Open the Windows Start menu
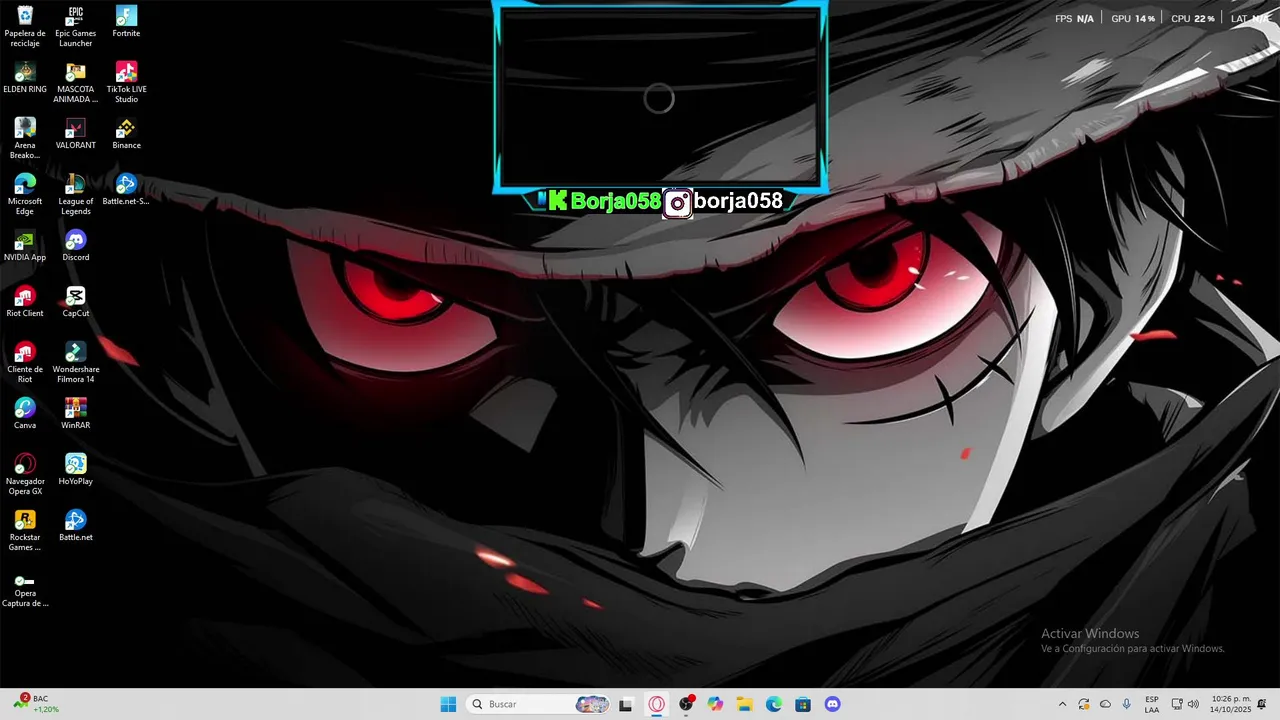The image size is (1280, 720). point(448,704)
